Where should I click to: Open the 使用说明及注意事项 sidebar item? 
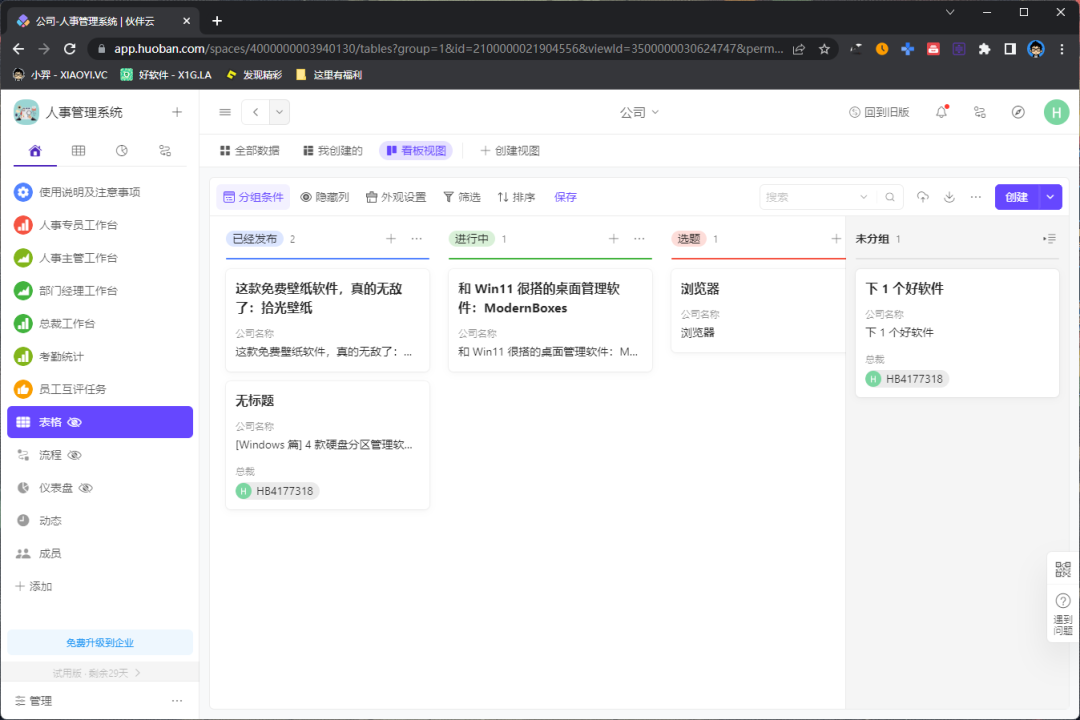88,192
